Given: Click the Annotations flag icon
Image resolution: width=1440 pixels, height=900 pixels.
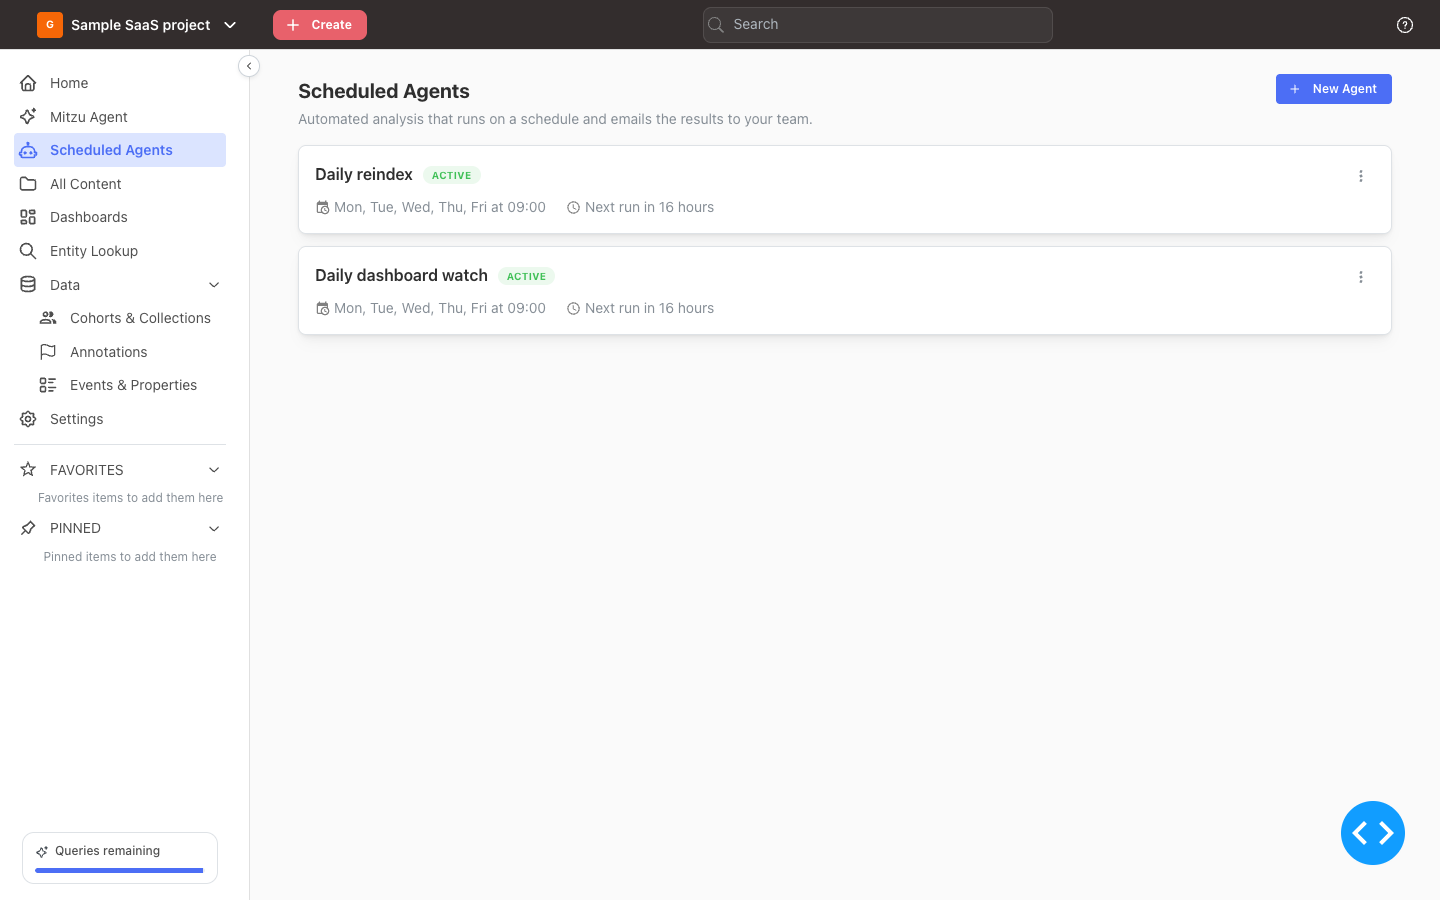Looking at the screenshot, I should pyautogui.click(x=48, y=352).
